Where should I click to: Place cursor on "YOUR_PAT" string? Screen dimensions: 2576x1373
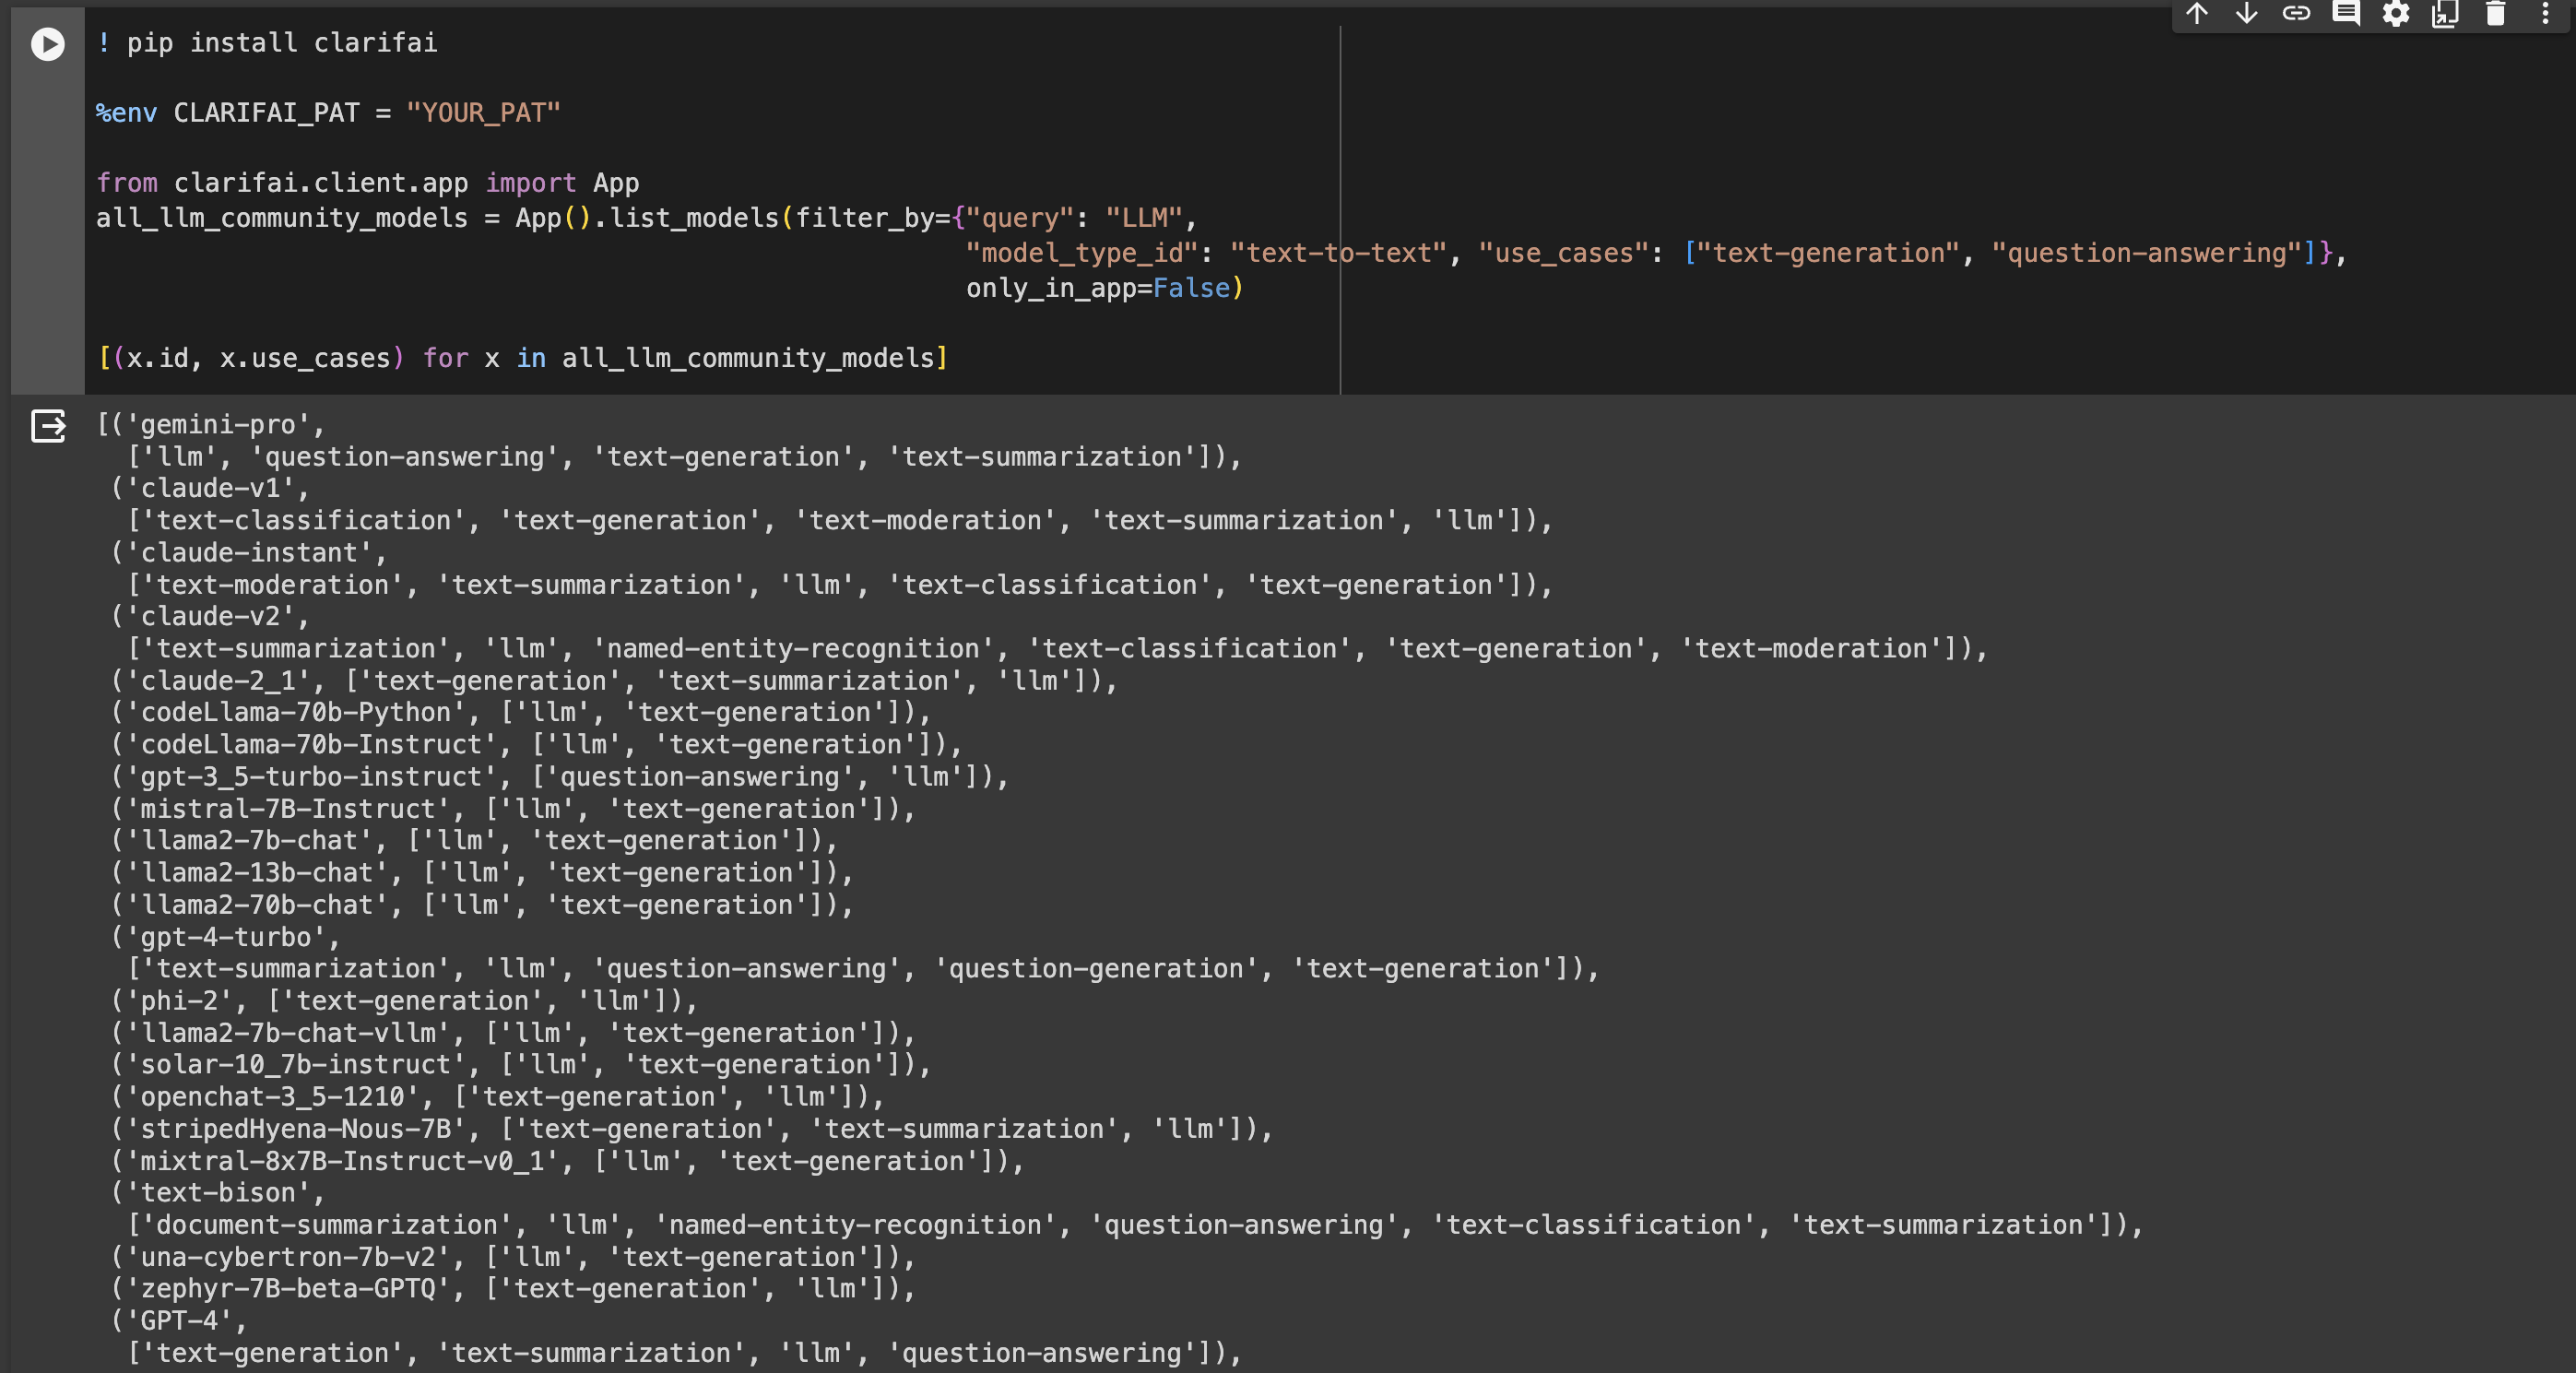click(x=483, y=113)
